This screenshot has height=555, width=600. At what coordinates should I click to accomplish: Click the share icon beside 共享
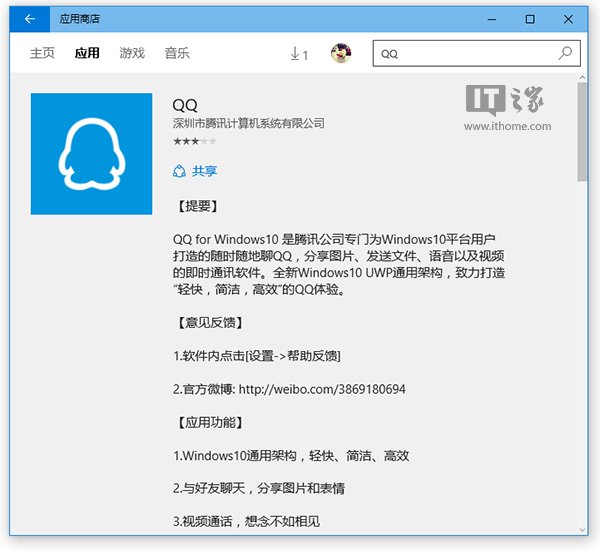coord(179,171)
